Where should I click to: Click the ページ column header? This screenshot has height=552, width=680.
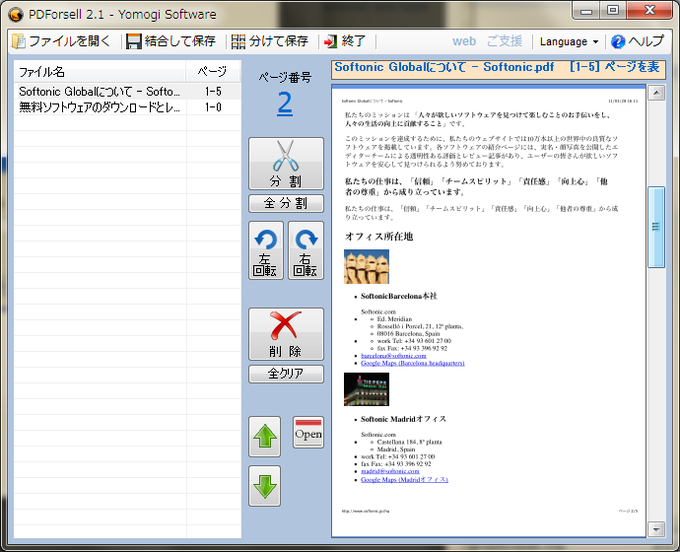pyautogui.click(x=213, y=72)
